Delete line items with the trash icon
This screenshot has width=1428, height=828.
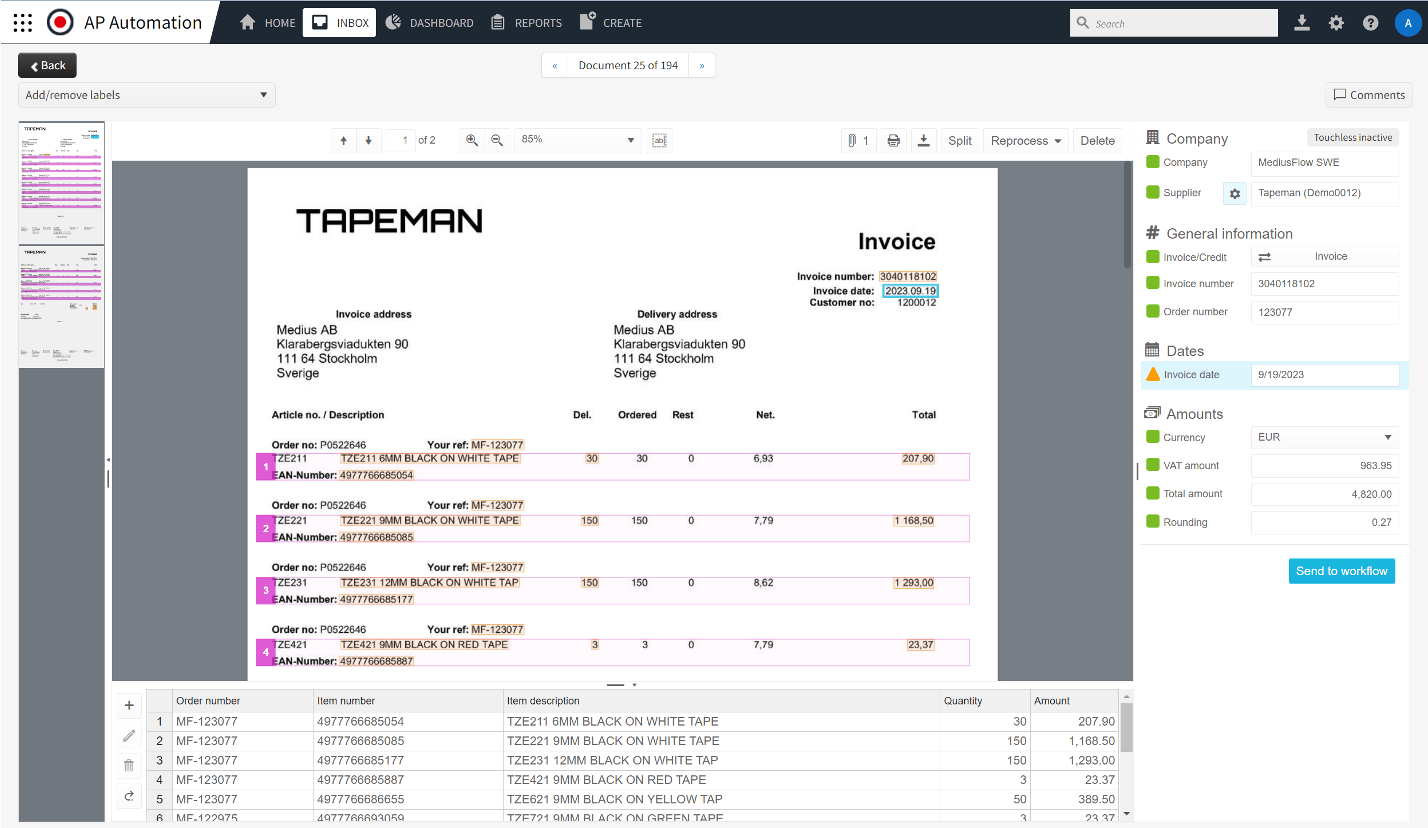click(128, 765)
